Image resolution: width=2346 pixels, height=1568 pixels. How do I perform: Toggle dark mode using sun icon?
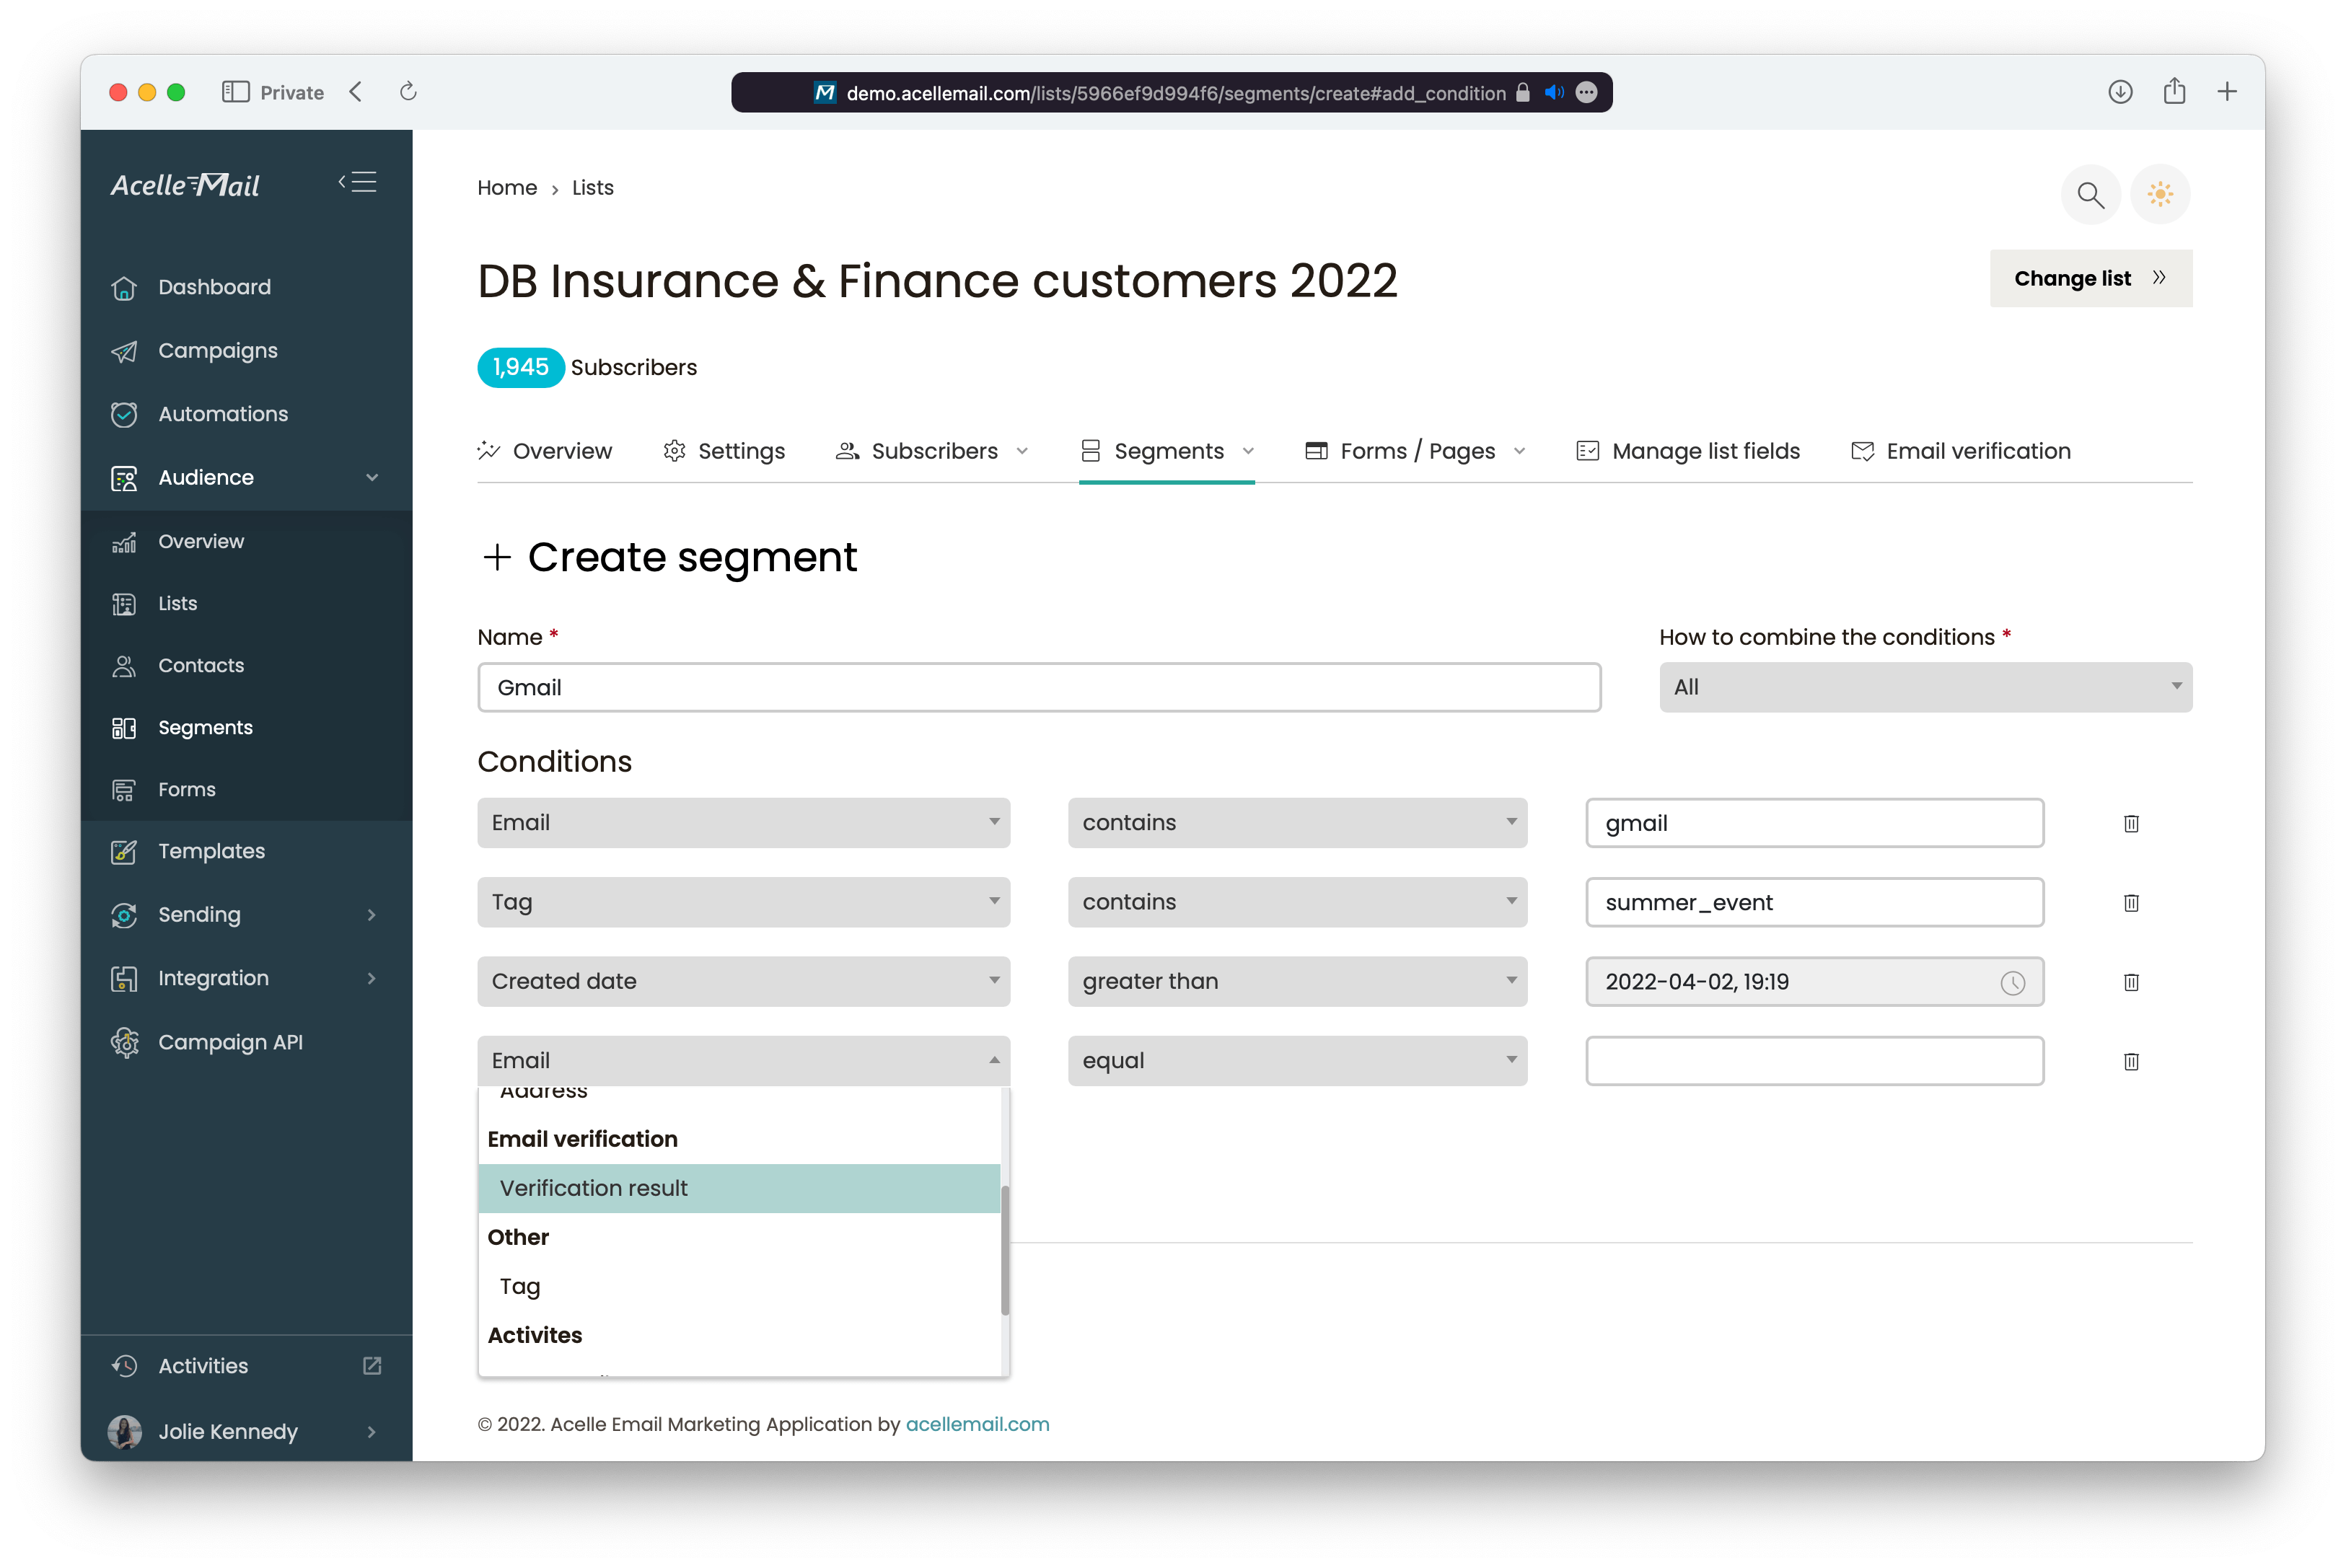coord(2161,194)
